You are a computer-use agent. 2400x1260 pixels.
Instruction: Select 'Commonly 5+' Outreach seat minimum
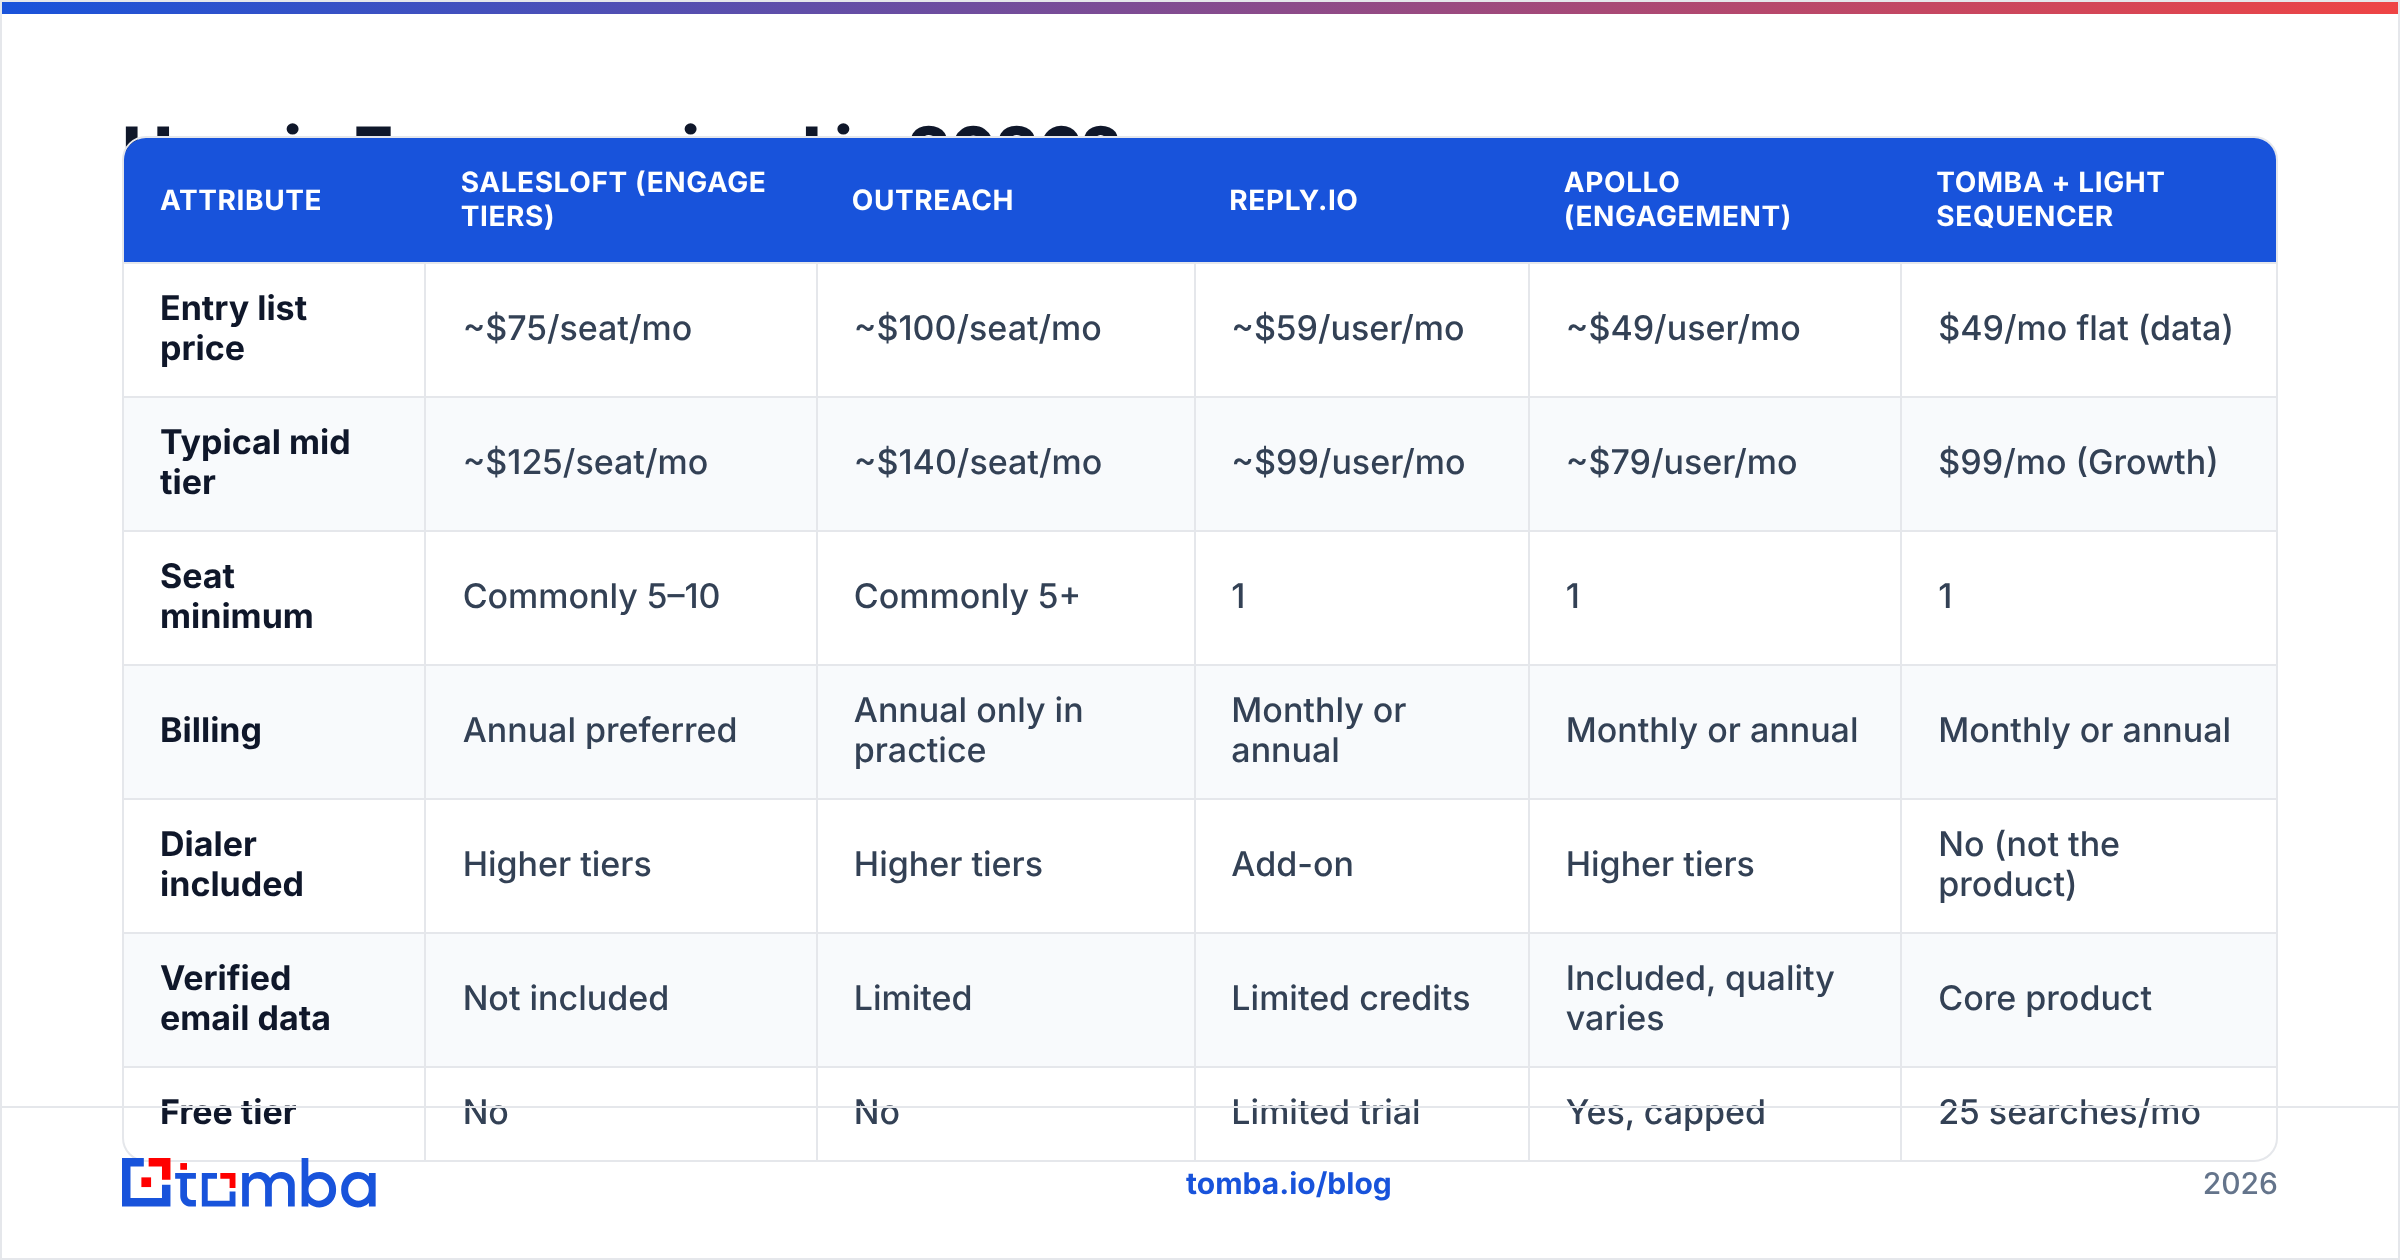(x=966, y=596)
